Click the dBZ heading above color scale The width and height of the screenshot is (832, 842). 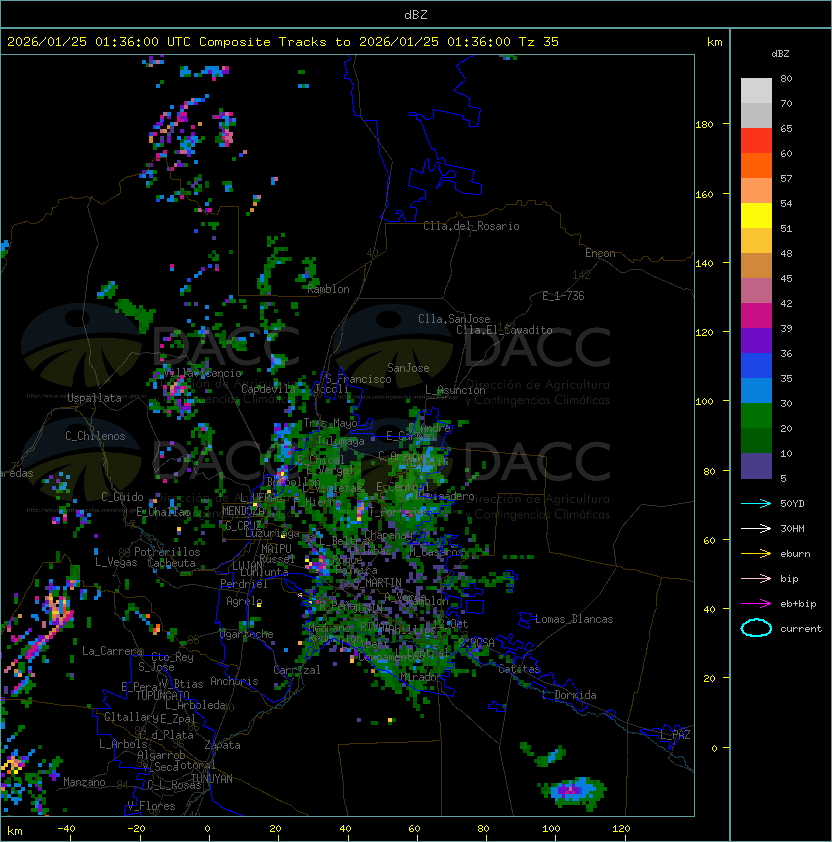pyautogui.click(x=780, y=54)
